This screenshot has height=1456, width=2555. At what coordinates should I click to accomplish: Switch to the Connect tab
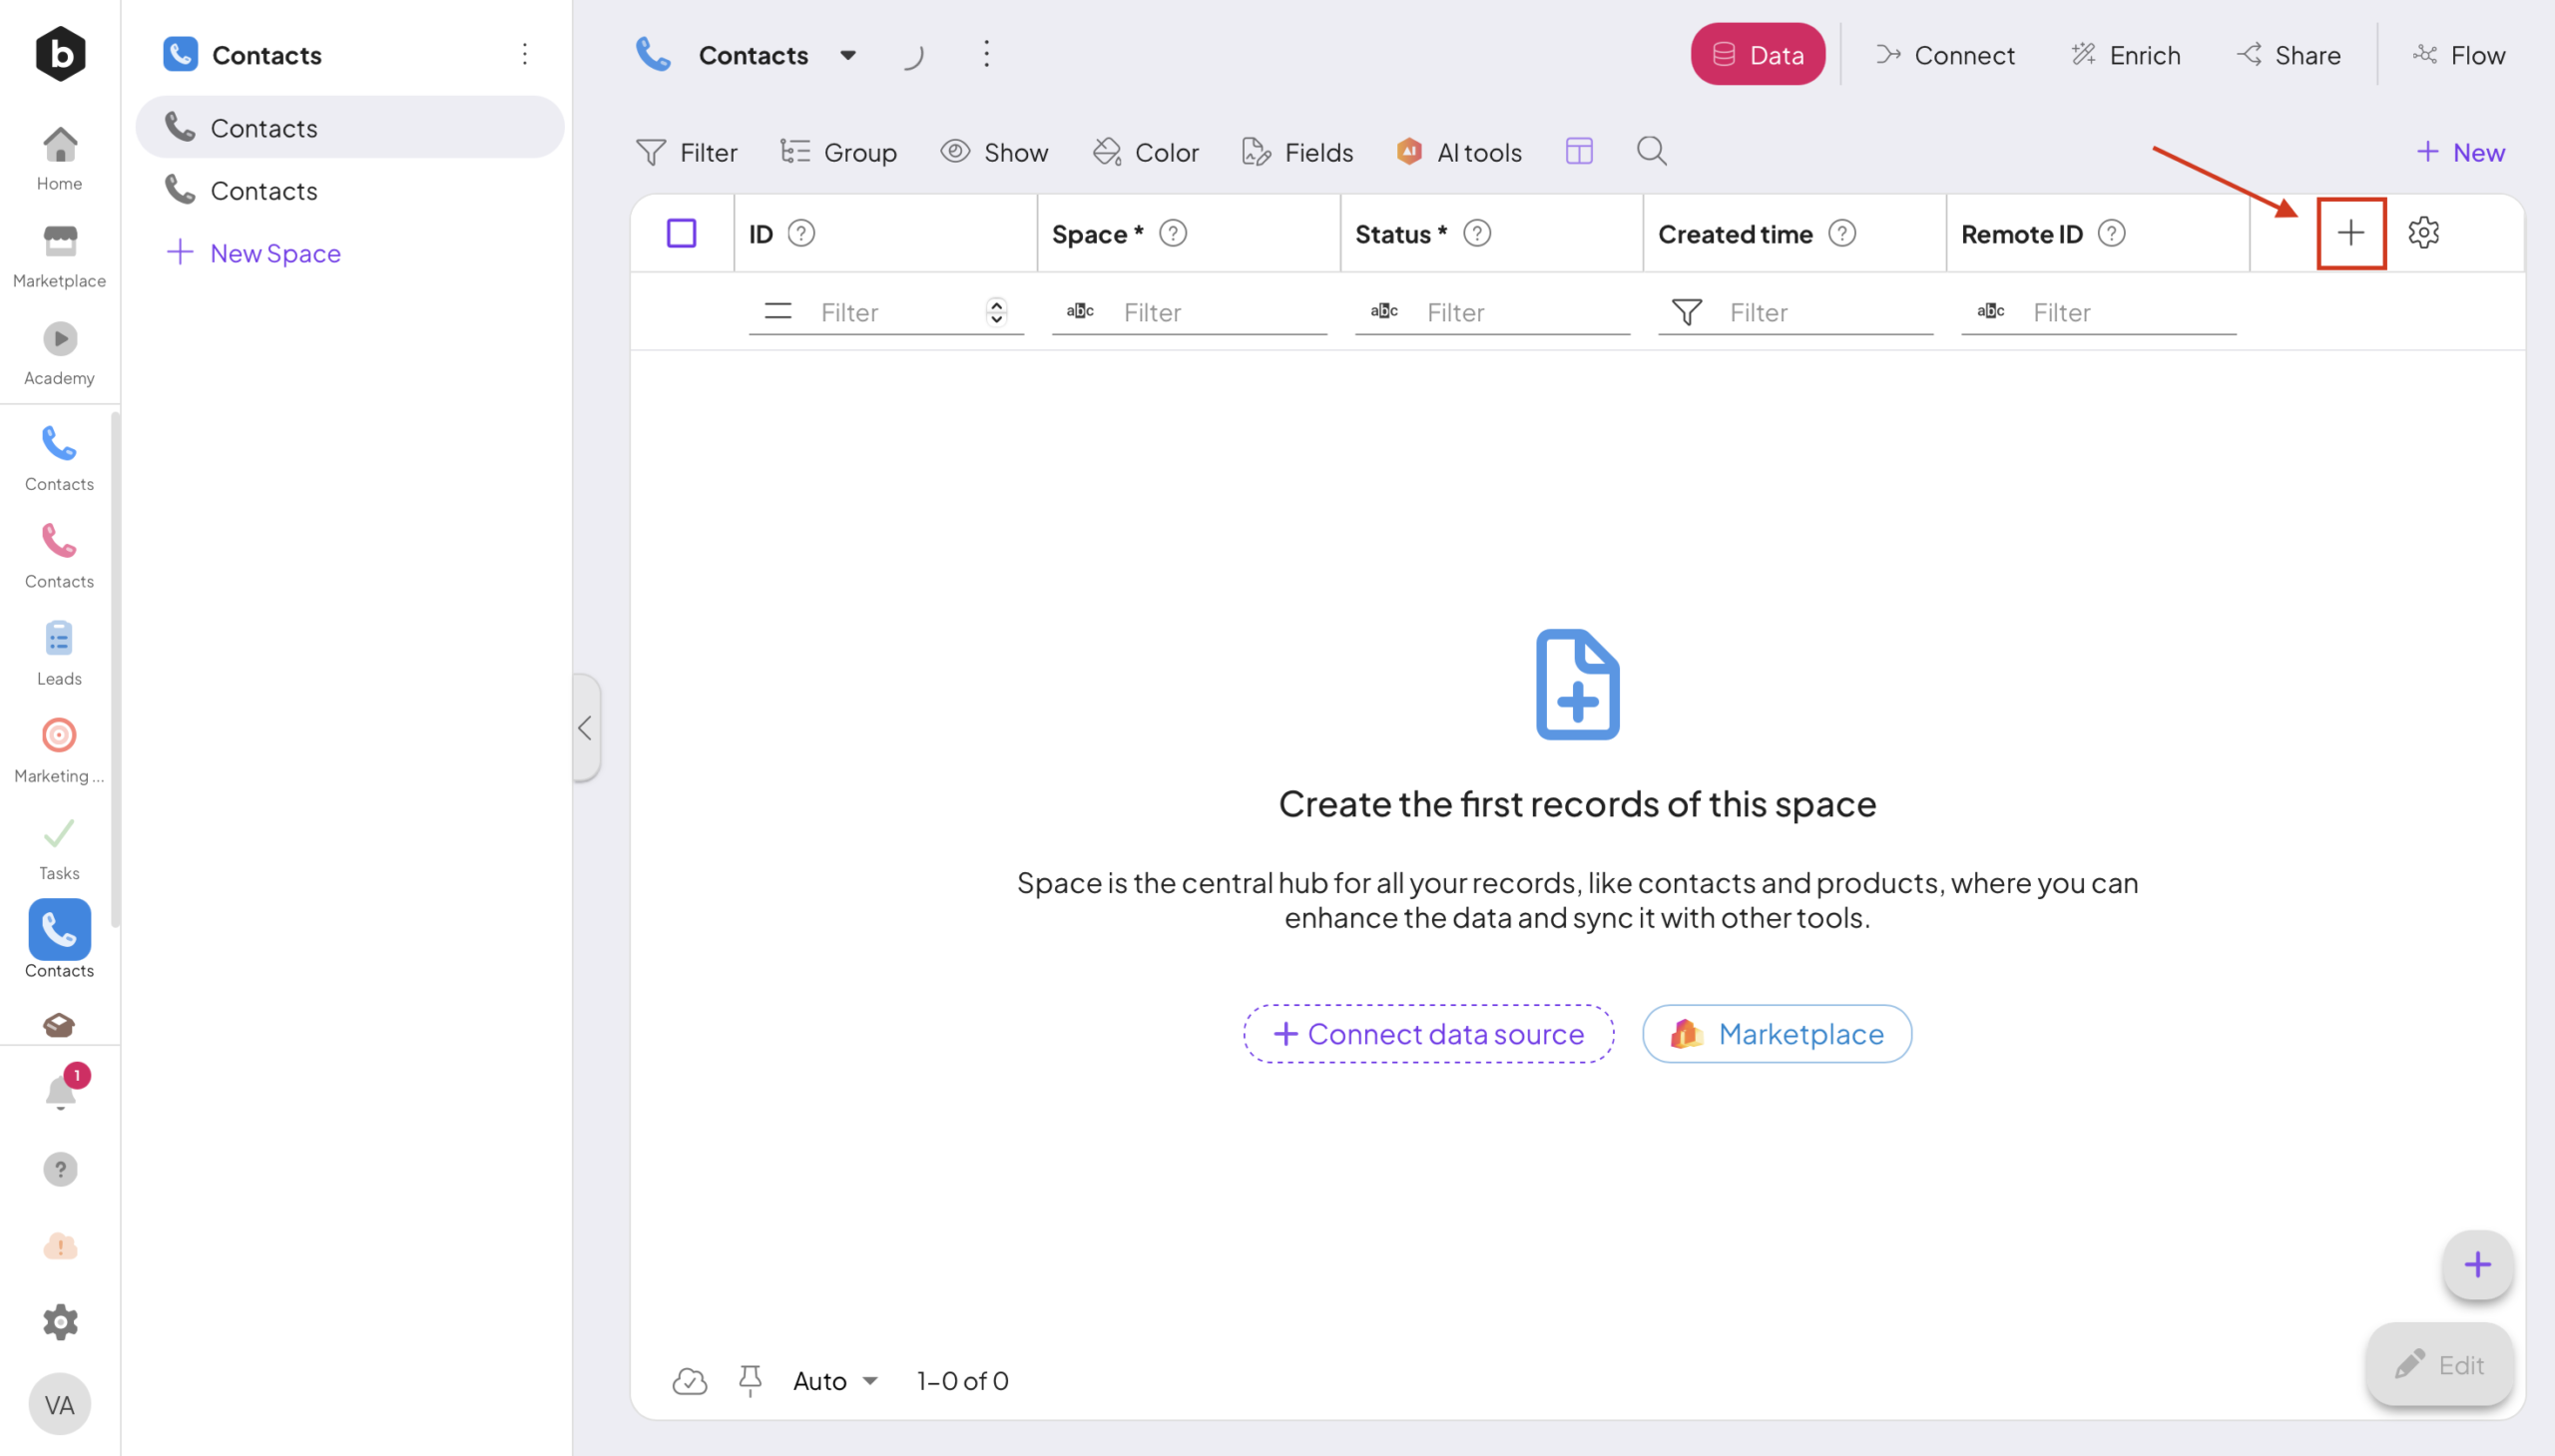point(1945,55)
